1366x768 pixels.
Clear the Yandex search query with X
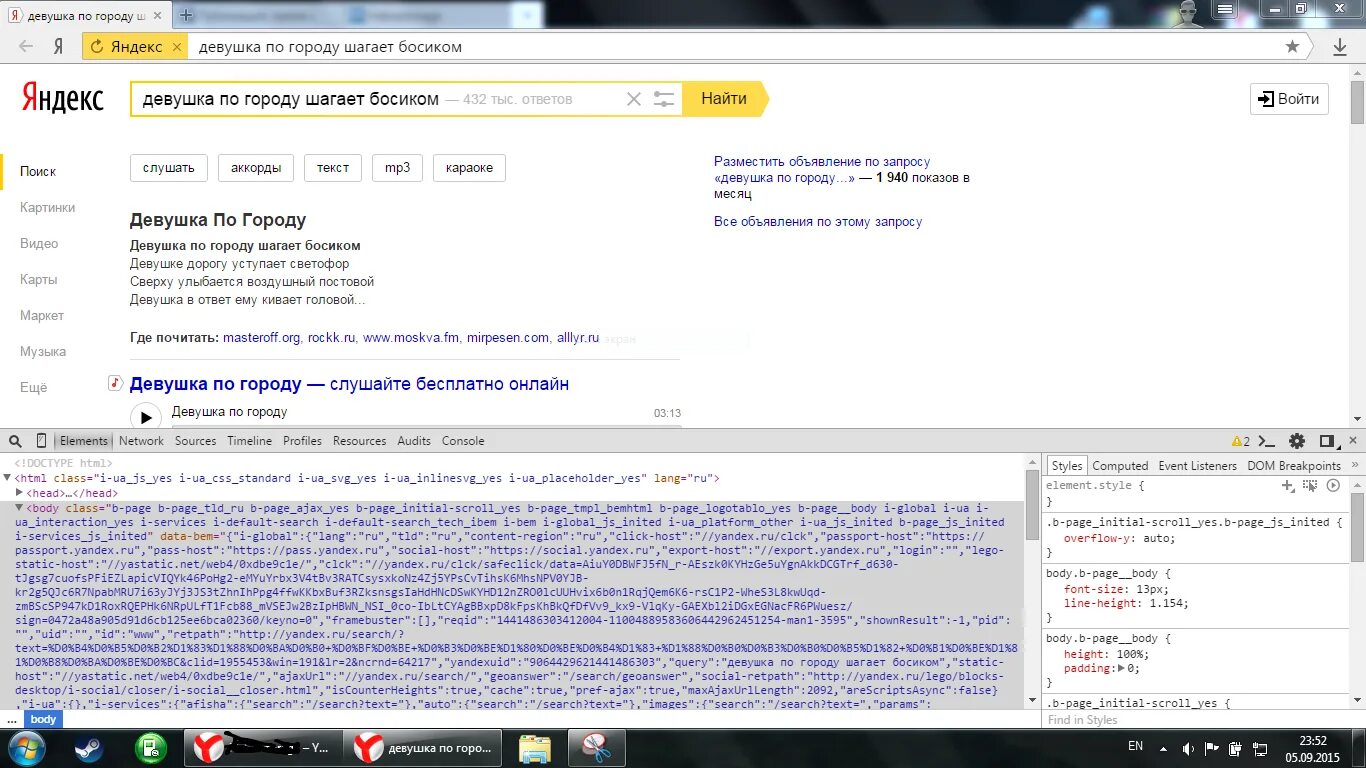click(x=634, y=99)
